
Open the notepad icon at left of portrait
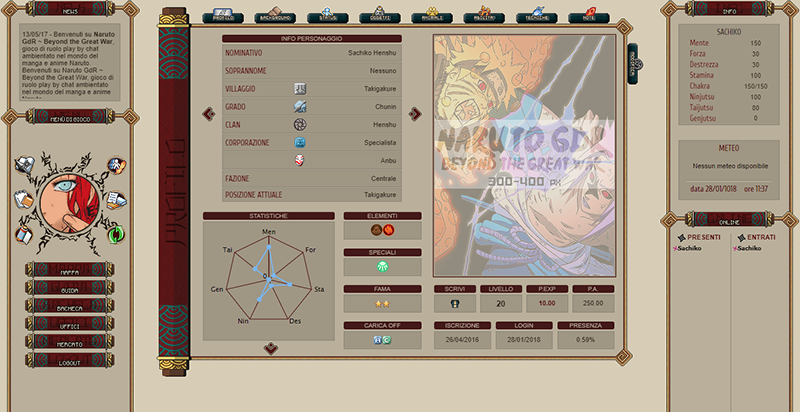23,199
